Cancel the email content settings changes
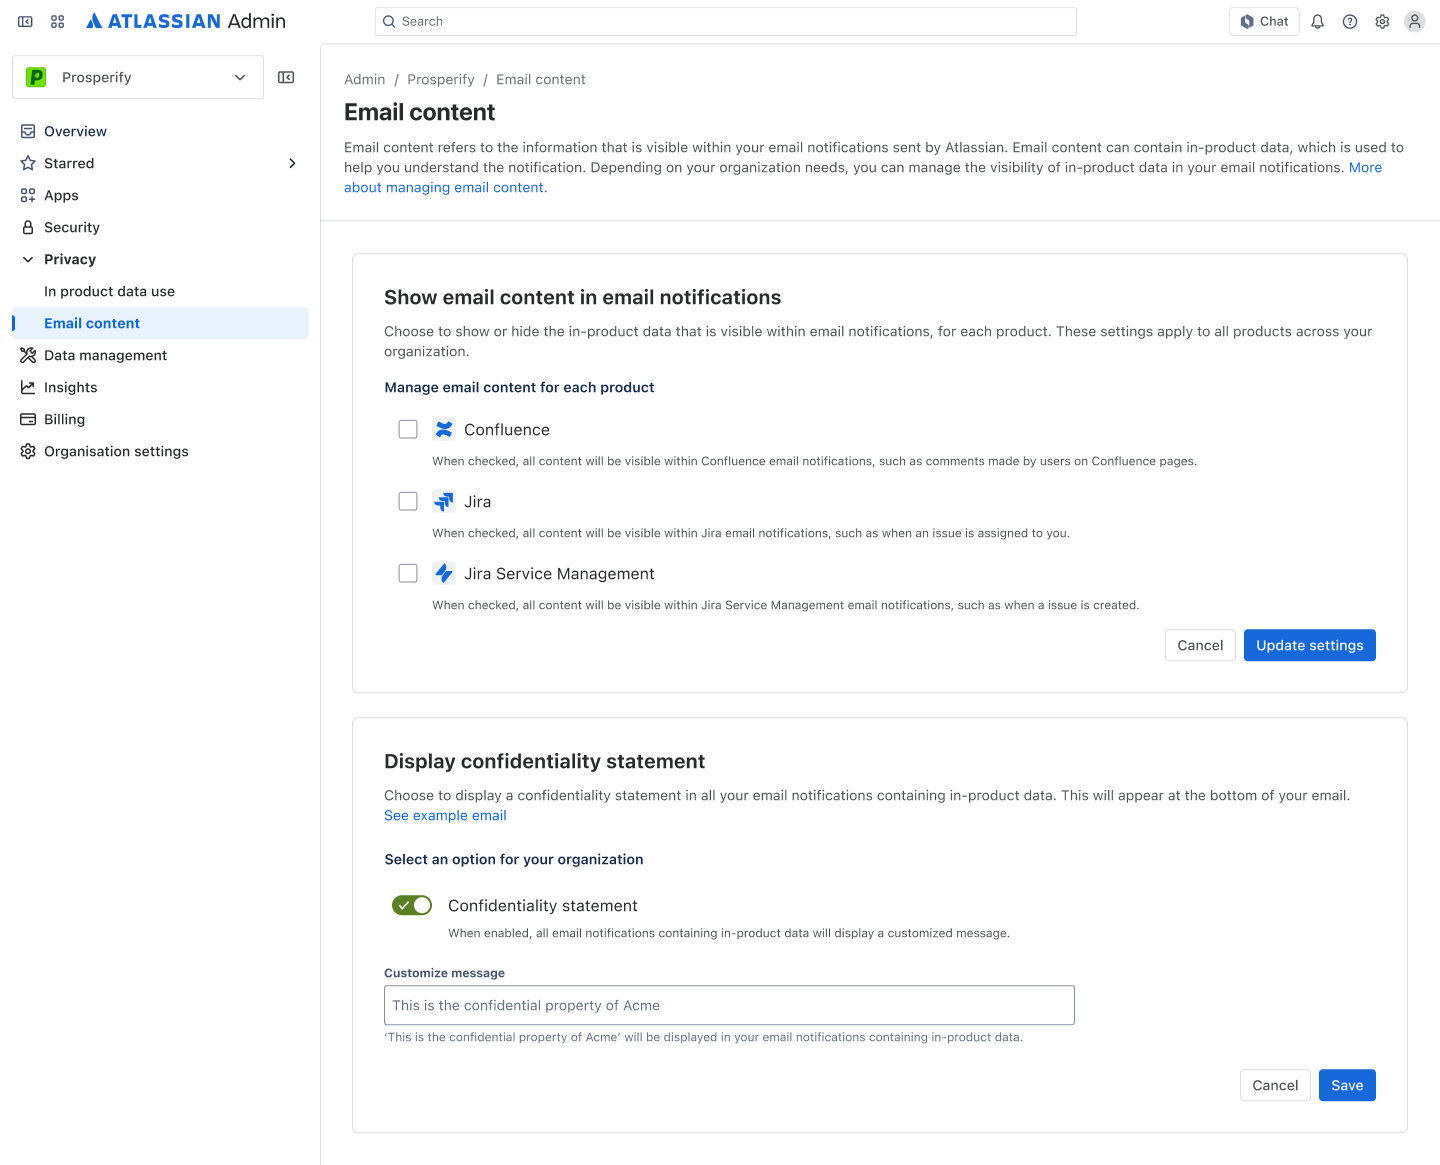The height and width of the screenshot is (1165, 1440). [x=1200, y=645]
